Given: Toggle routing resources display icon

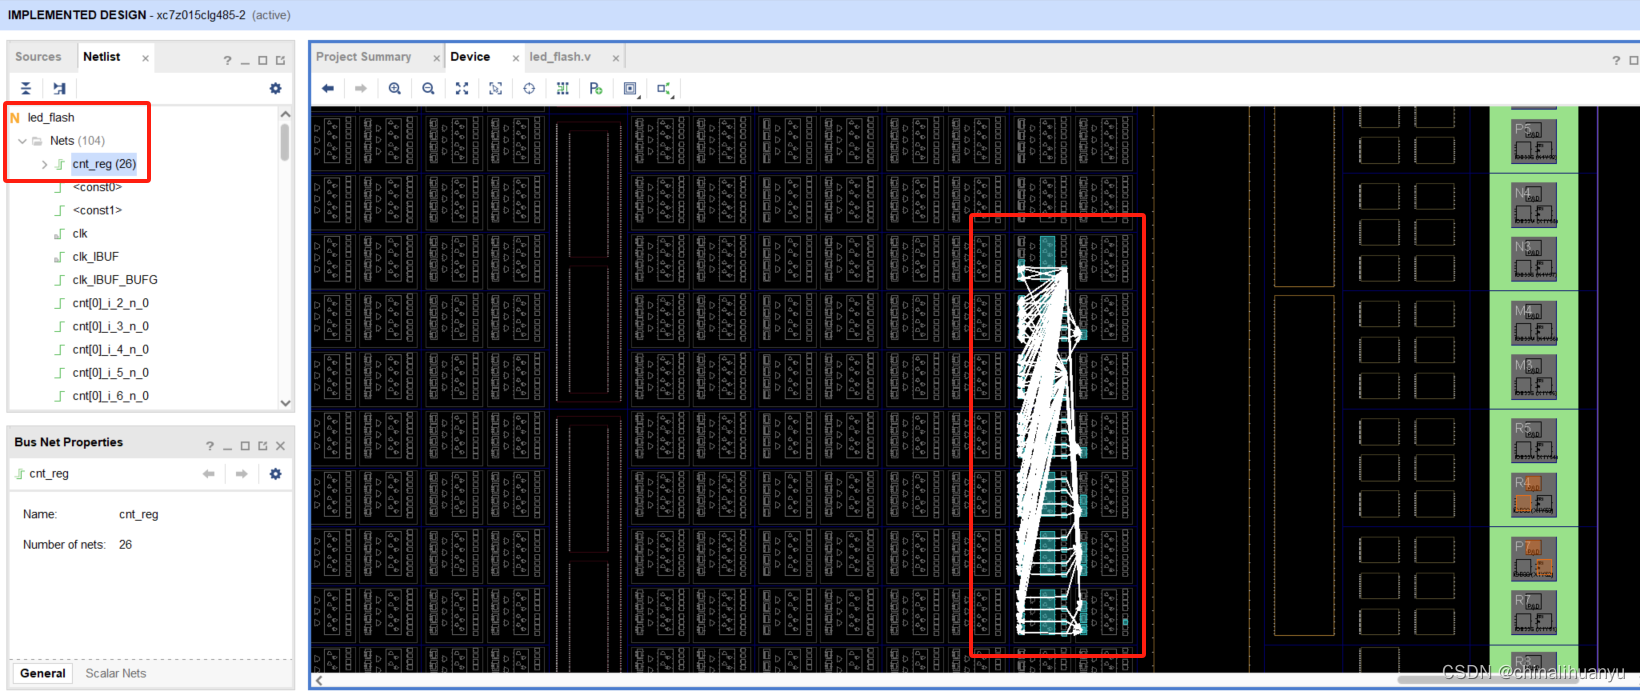Looking at the screenshot, I should click(x=563, y=88).
